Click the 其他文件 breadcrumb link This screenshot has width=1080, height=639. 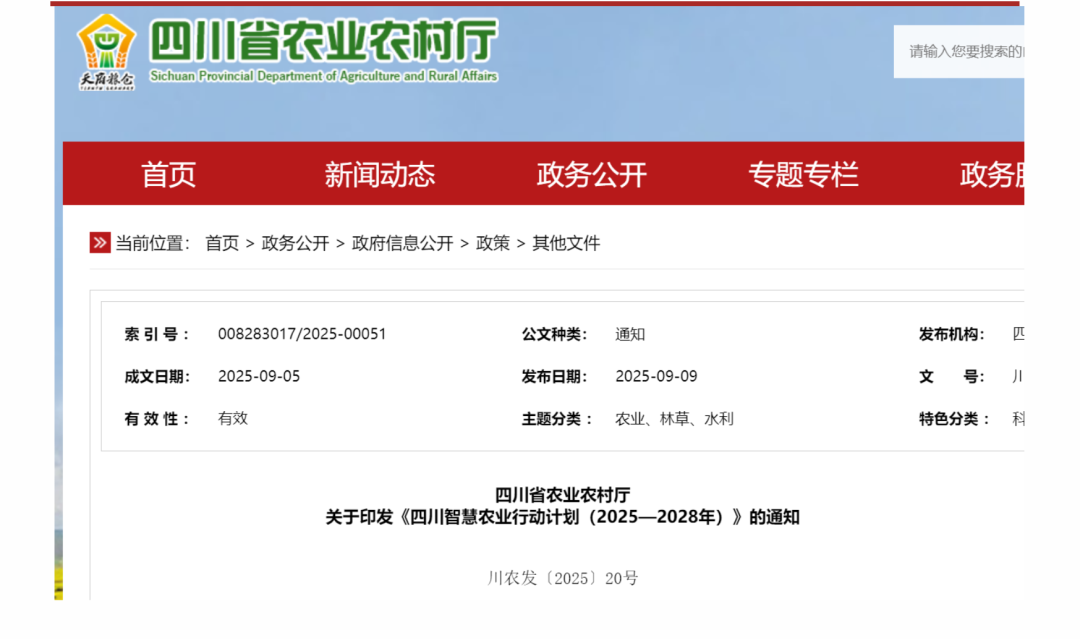566,243
